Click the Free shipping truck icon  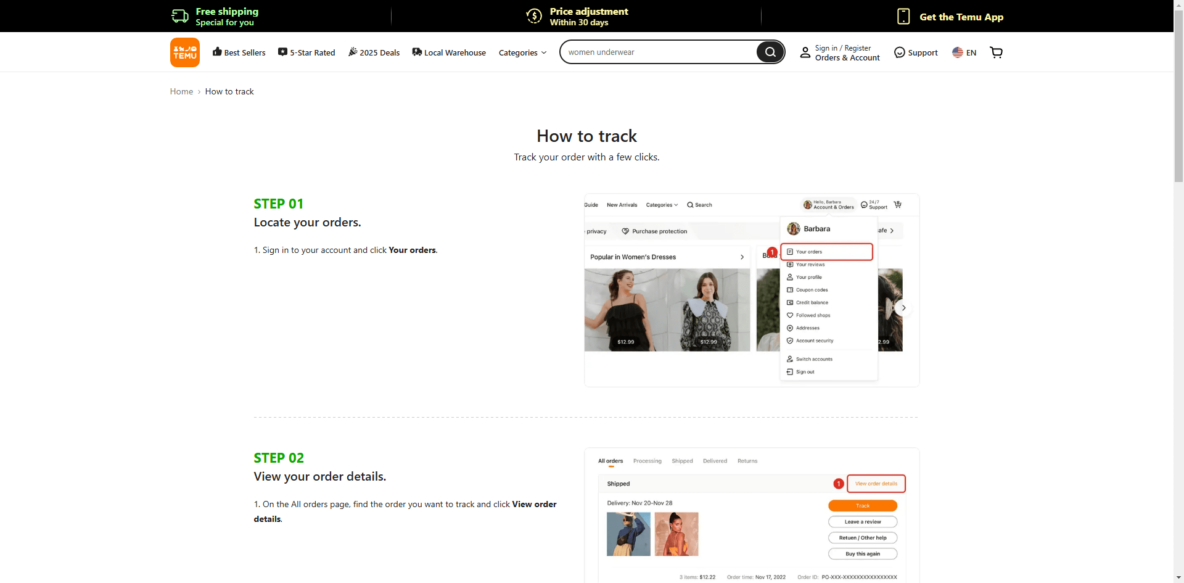pos(180,16)
